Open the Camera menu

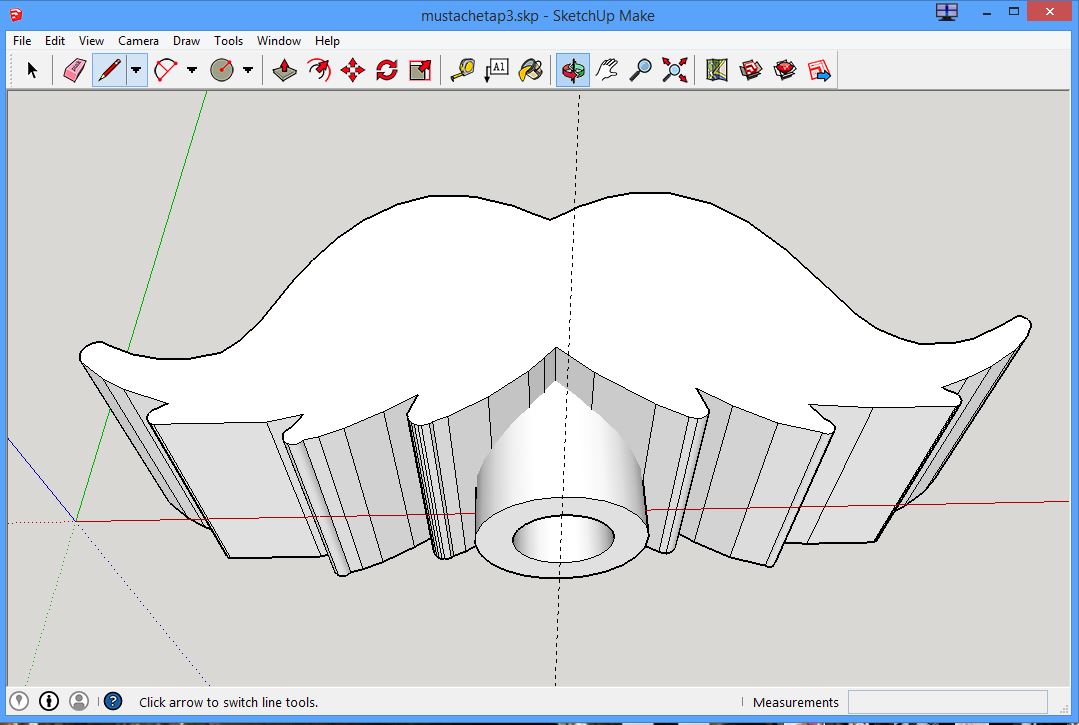click(x=138, y=41)
